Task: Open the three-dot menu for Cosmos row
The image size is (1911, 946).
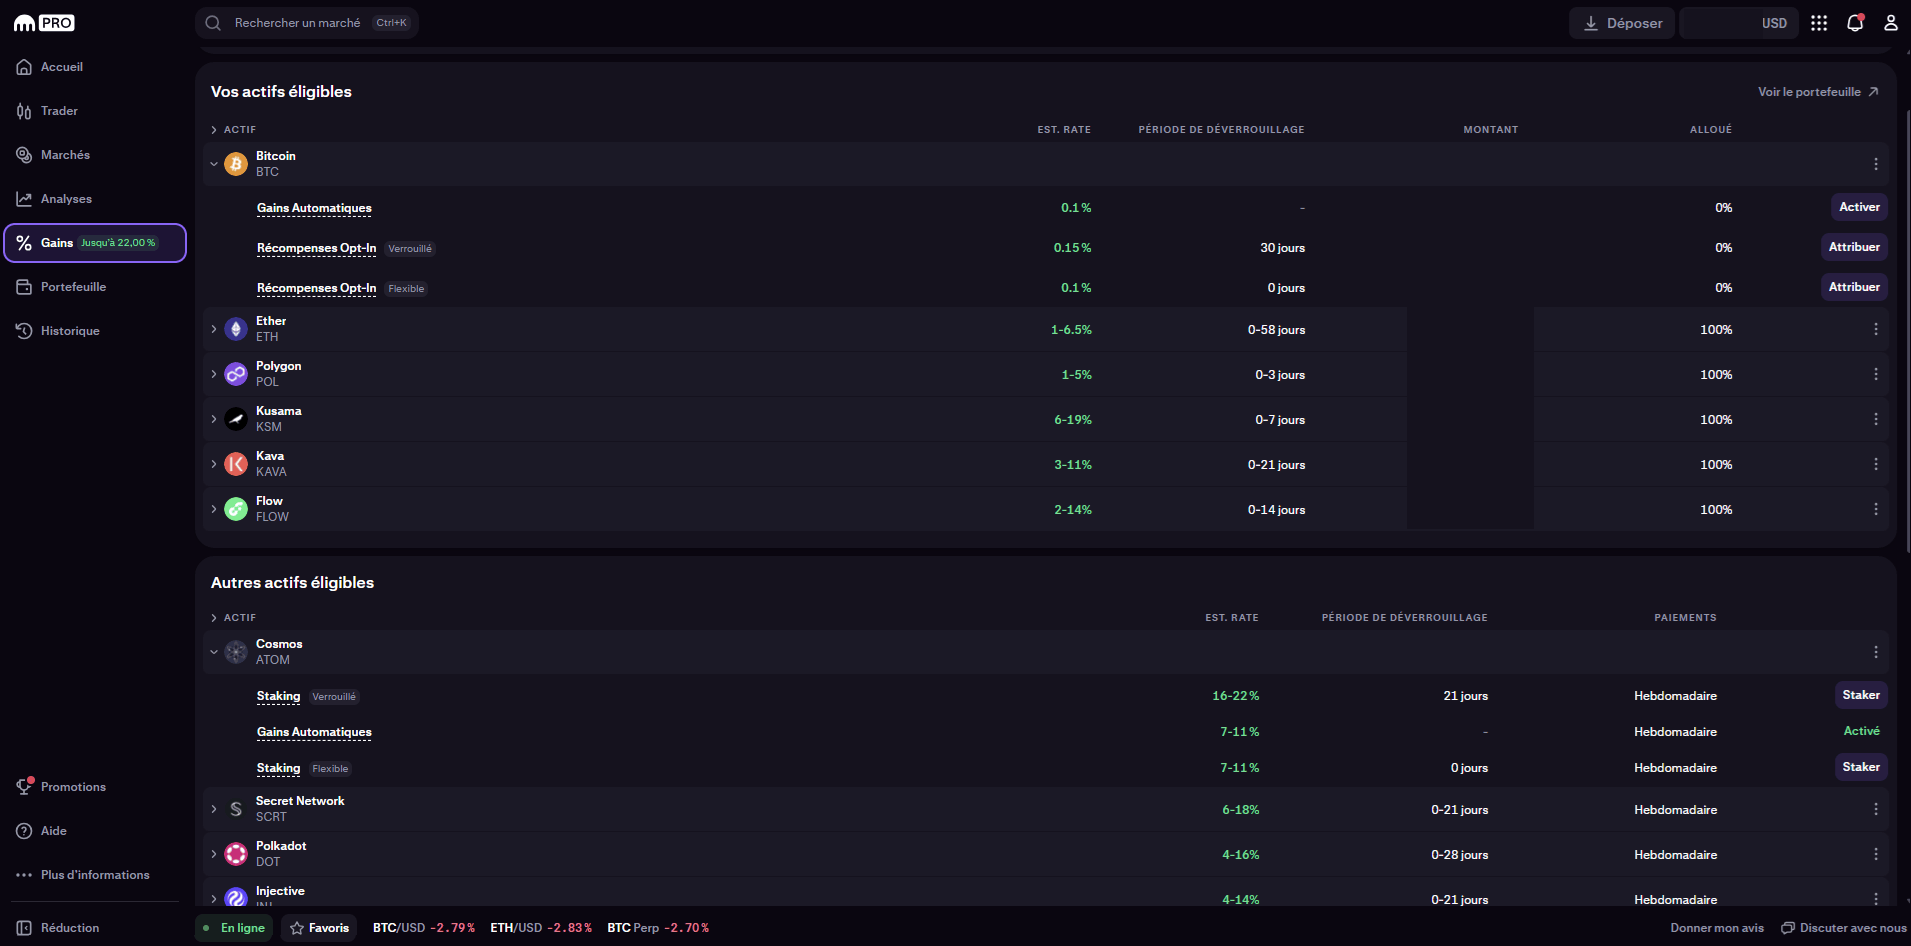Action: coord(1875,652)
